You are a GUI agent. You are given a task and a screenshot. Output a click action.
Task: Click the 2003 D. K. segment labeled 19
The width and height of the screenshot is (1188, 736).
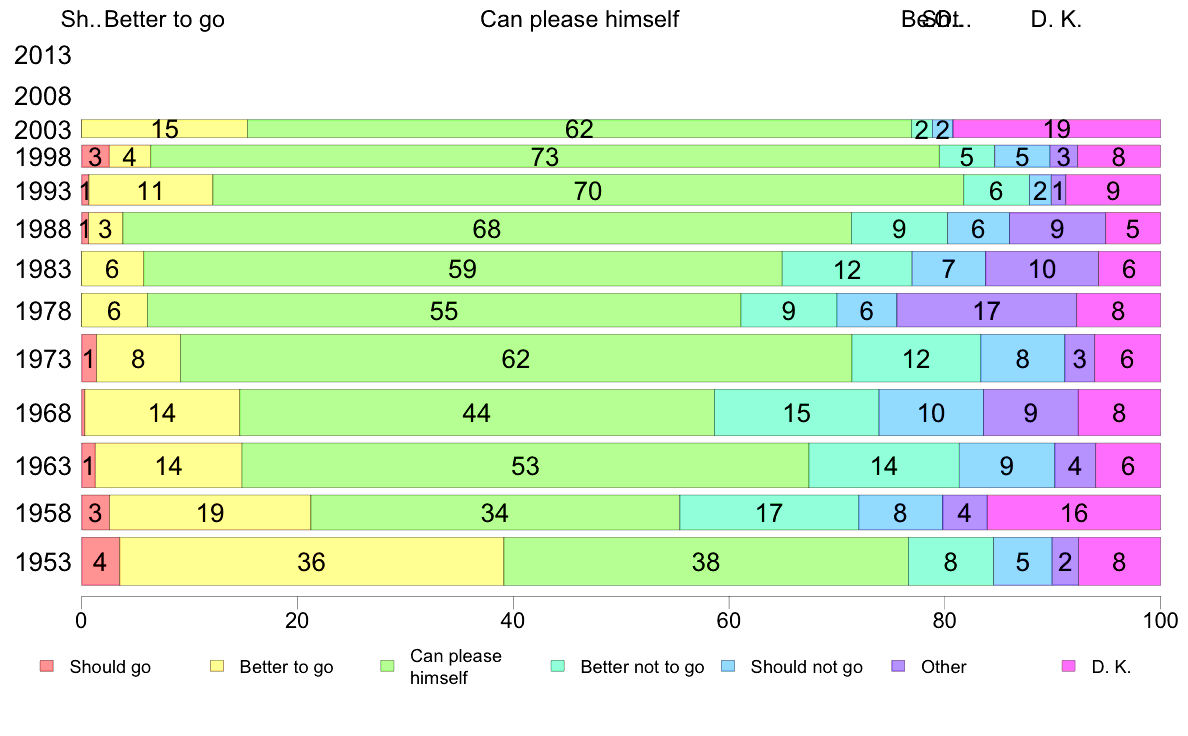click(1056, 129)
